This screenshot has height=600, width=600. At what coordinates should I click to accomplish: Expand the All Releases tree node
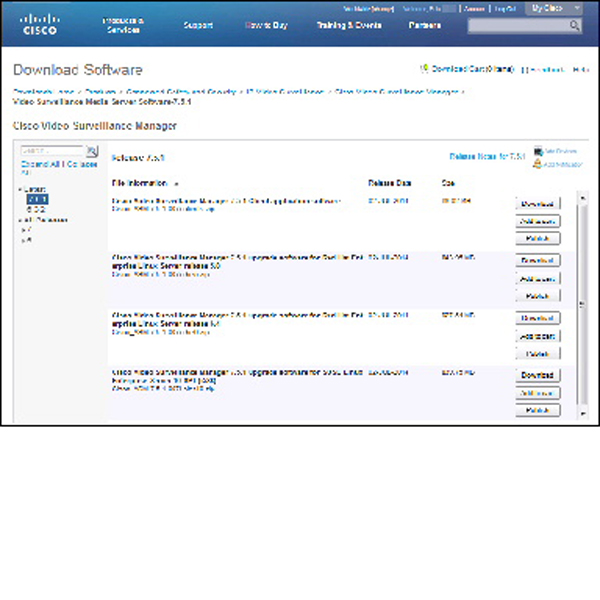tap(20, 220)
